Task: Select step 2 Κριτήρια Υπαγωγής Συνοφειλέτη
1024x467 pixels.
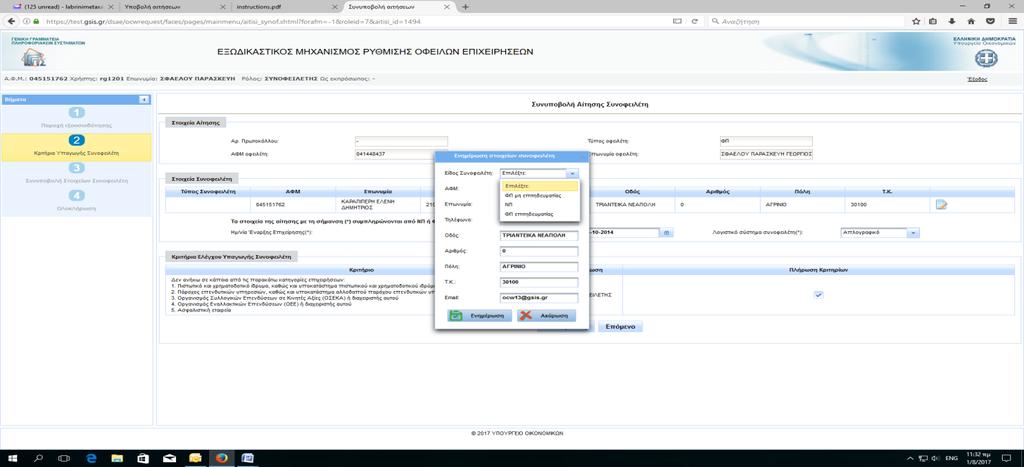Action: pos(76,147)
